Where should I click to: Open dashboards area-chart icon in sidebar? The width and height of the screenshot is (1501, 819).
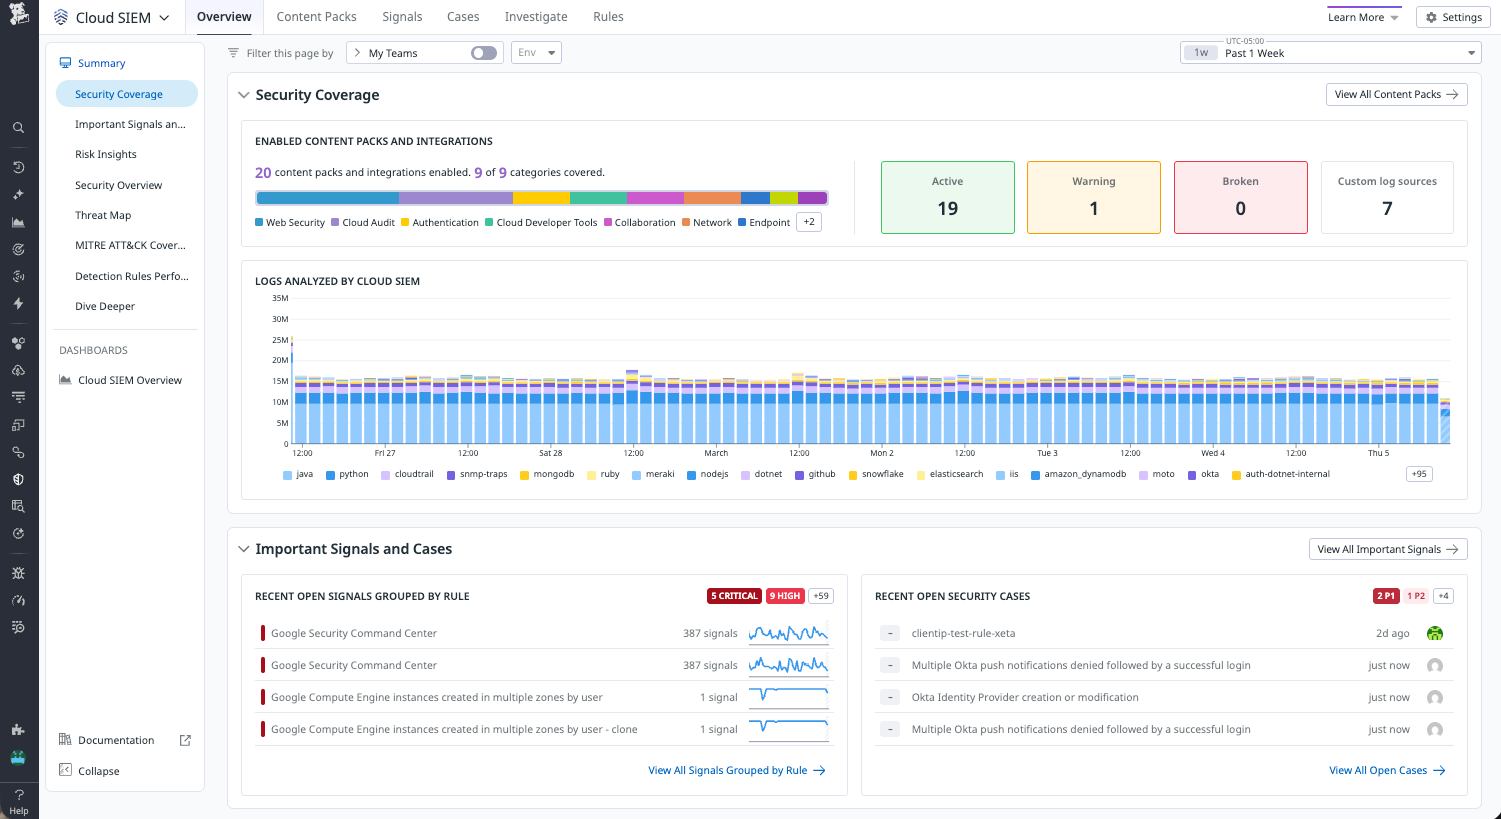pos(18,222)
